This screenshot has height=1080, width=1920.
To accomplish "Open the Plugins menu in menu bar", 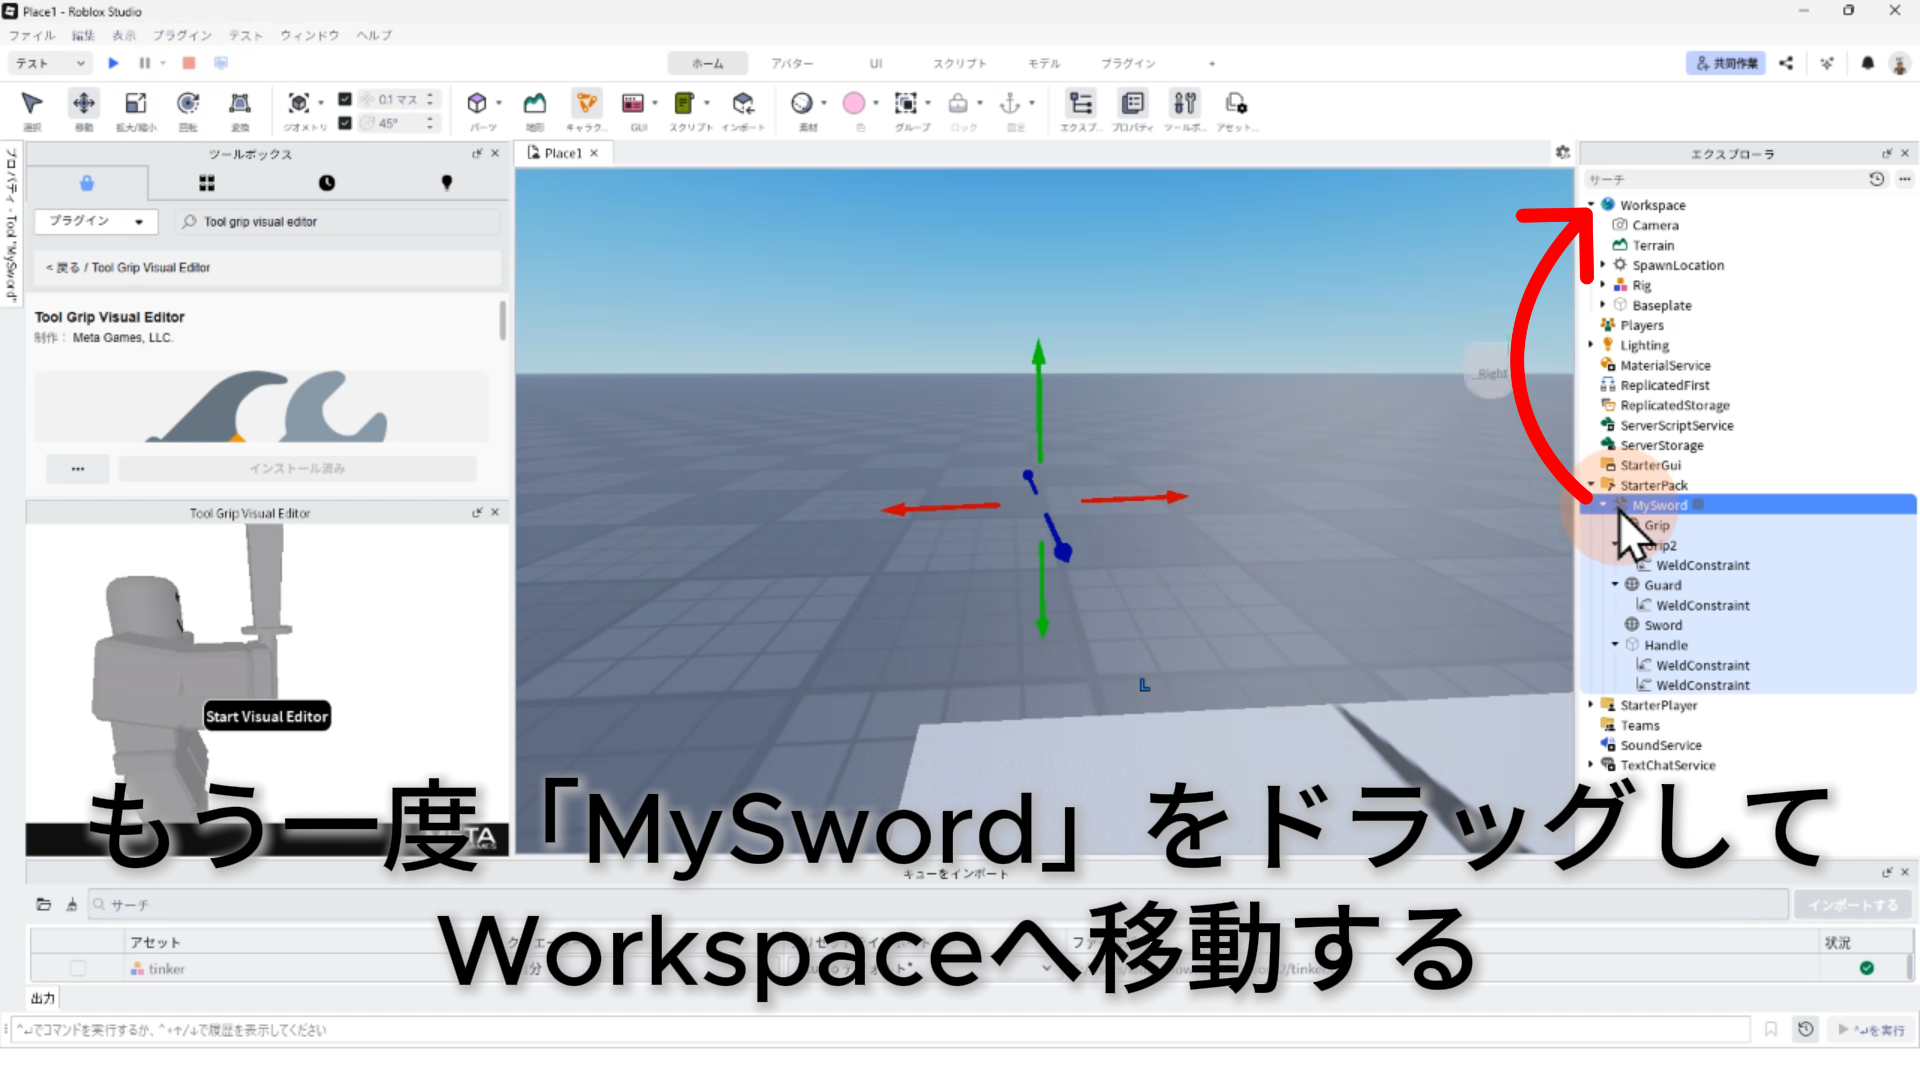I will click(x=182, y=35).
